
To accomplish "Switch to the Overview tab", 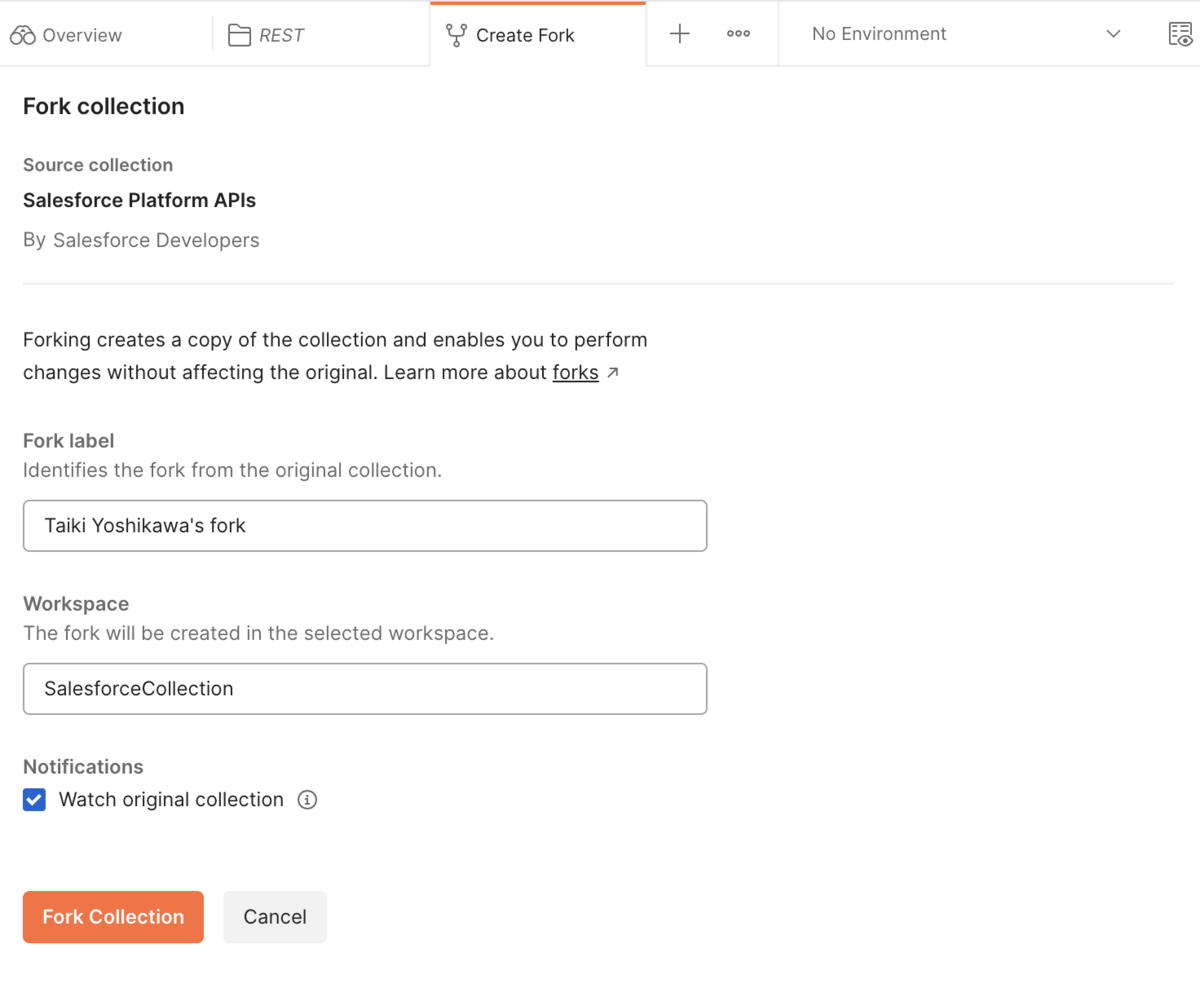I will pos(82,35).
